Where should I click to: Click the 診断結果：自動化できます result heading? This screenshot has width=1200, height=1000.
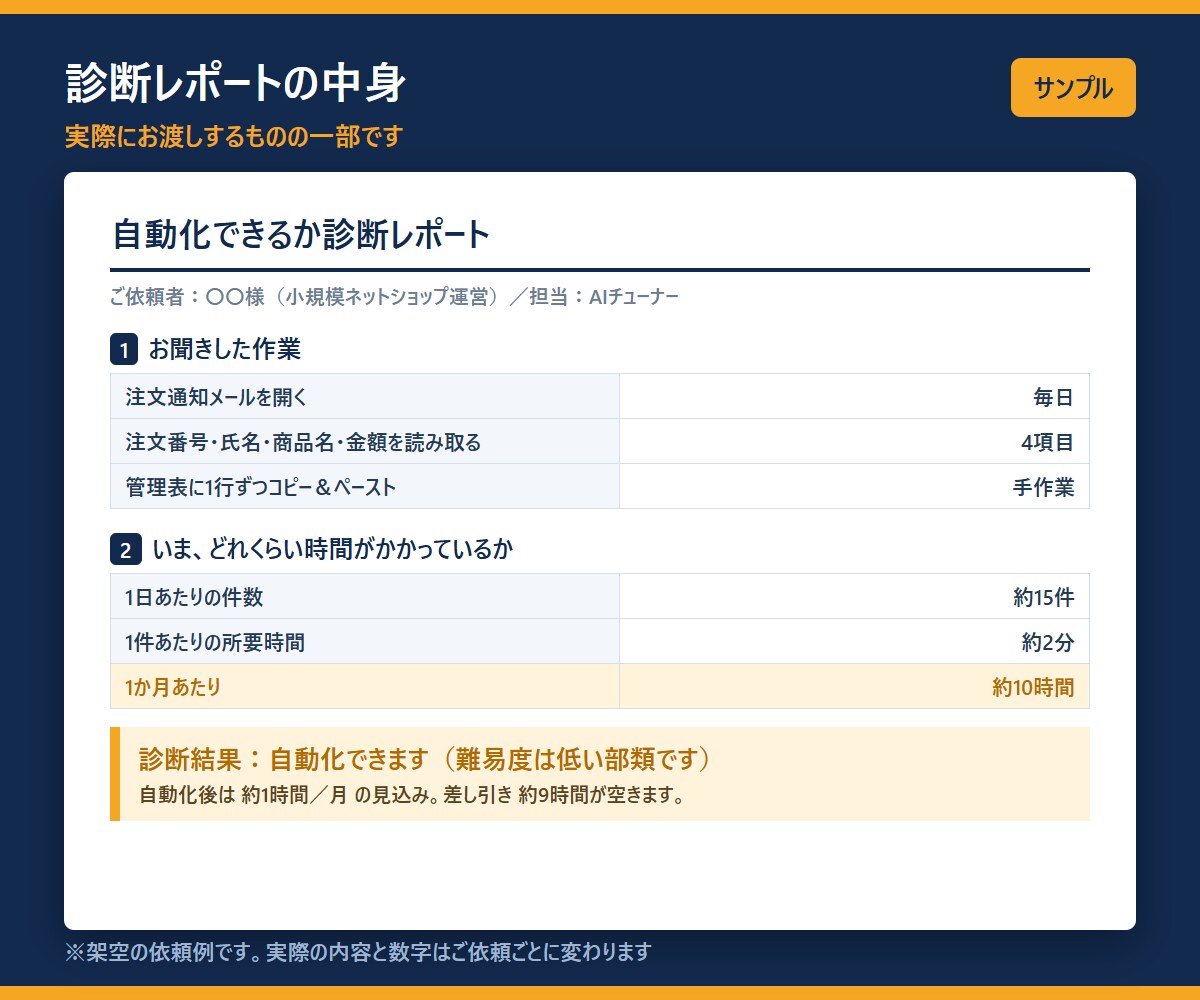425,759
